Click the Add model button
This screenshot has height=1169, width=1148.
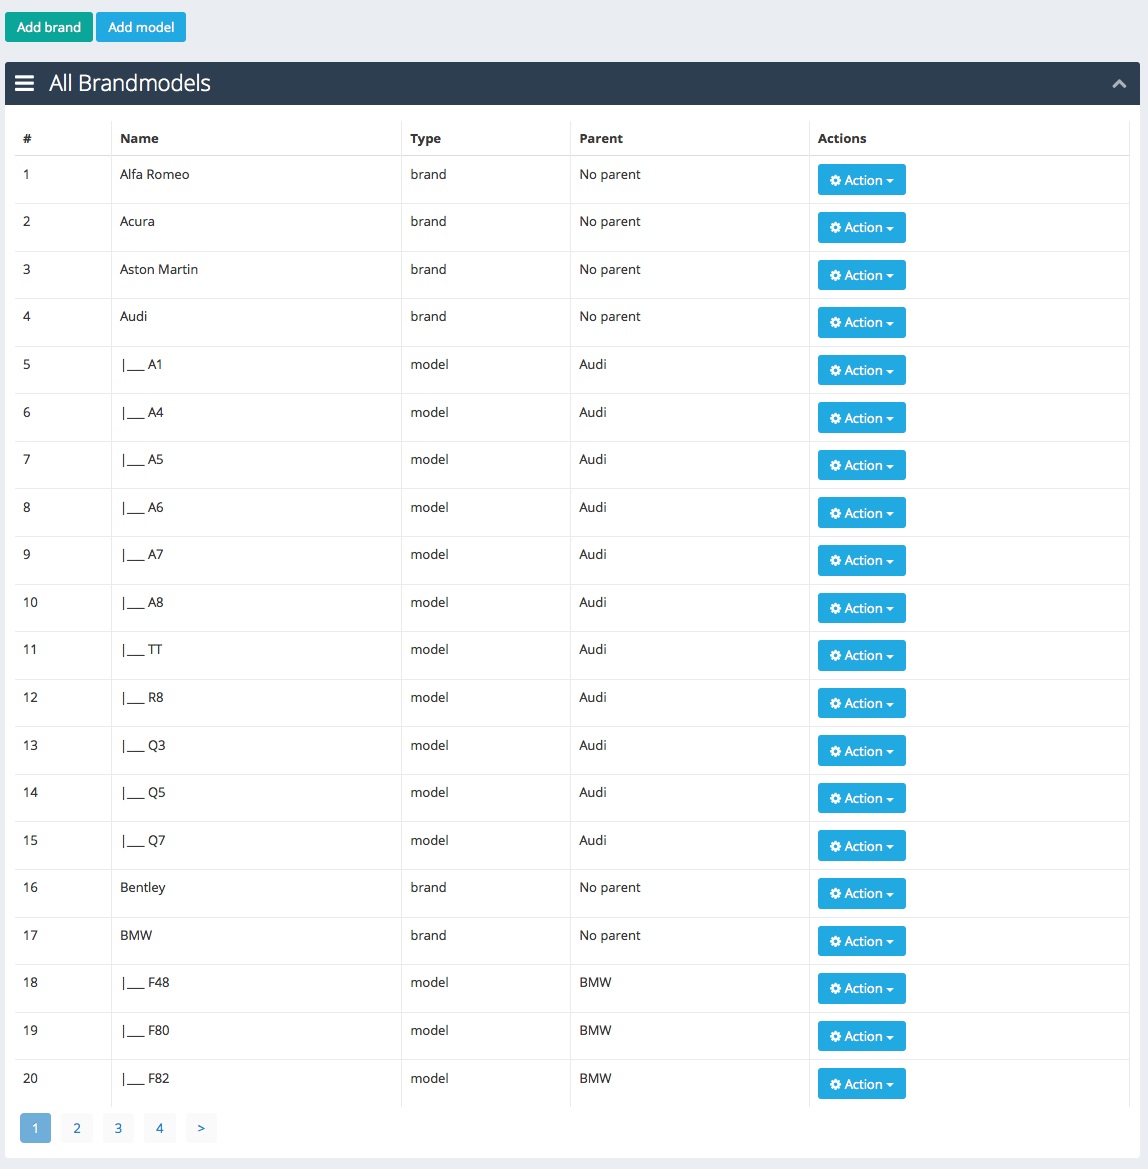coord(141,27)
